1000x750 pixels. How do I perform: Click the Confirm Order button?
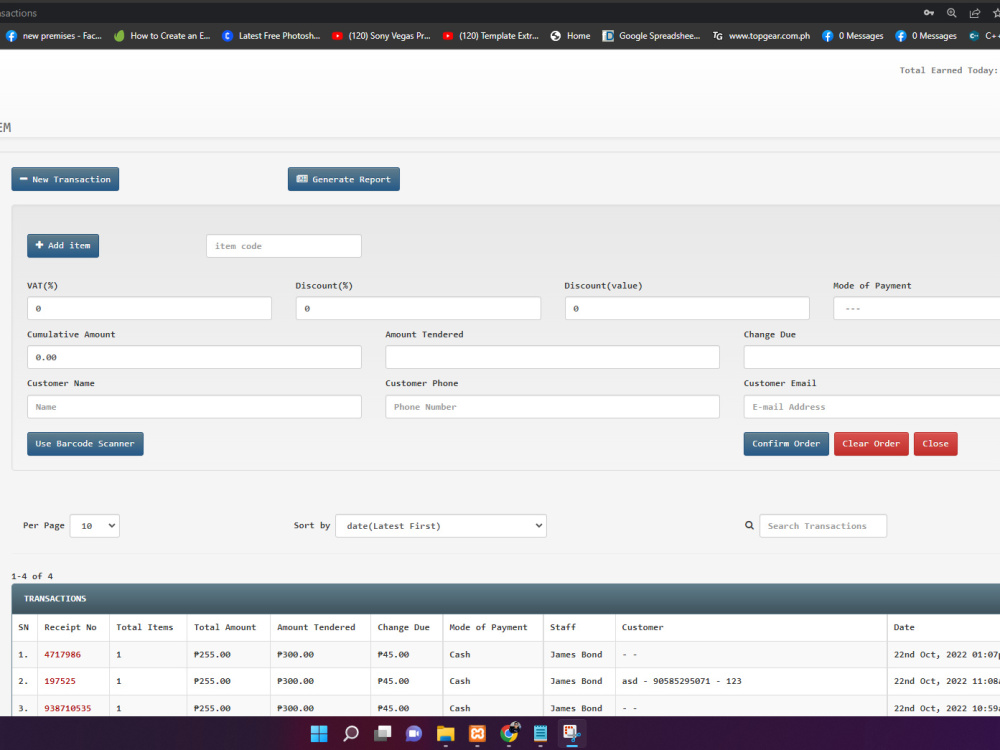coord(786,444)
